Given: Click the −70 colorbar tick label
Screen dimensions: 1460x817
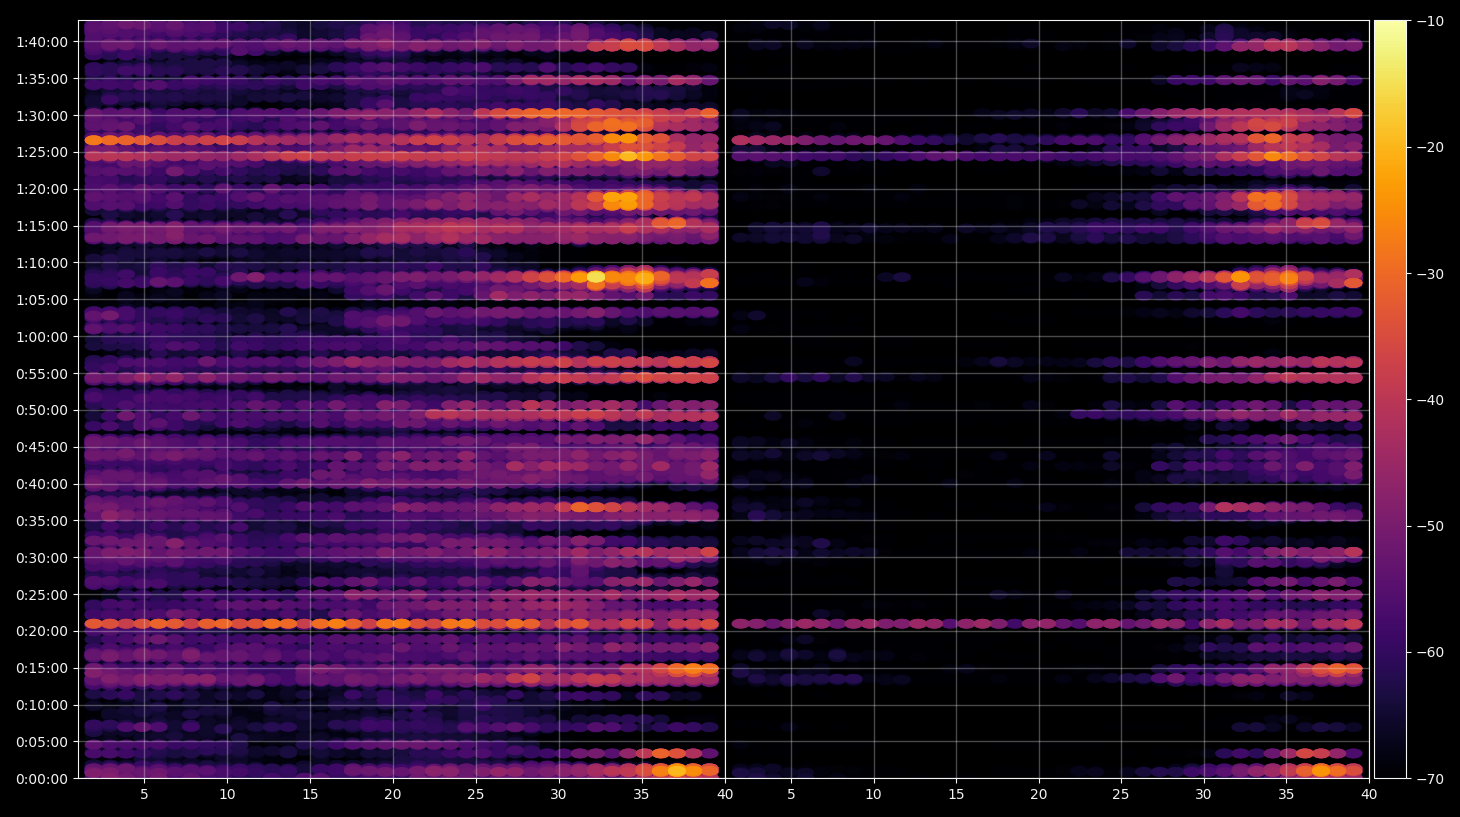Looking at the screenshot, I should [1430, 779].
